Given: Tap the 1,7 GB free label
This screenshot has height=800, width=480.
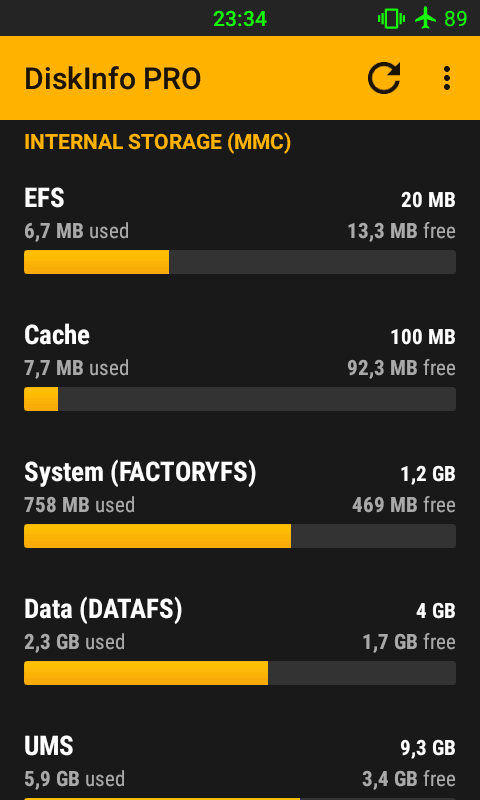Looking at the screenshot, I should click(409, 642).
